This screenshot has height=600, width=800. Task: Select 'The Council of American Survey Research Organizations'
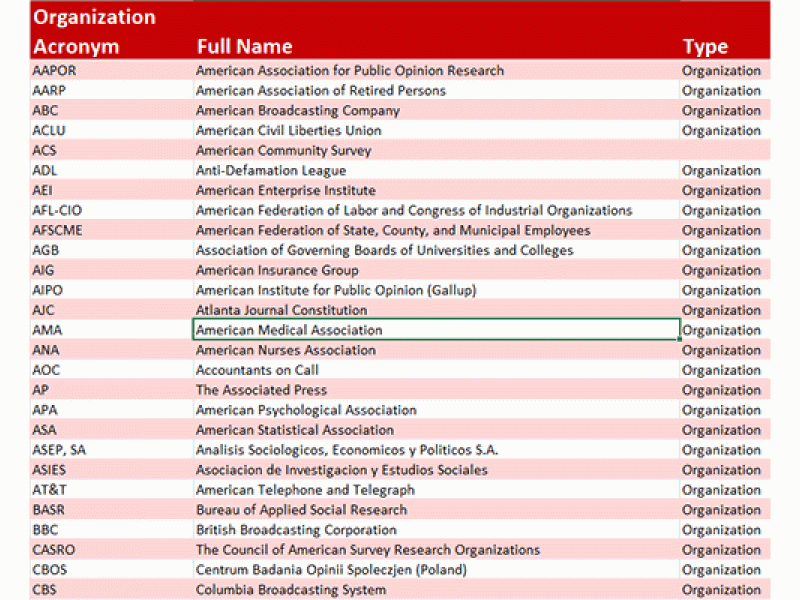tap(436, 549)
